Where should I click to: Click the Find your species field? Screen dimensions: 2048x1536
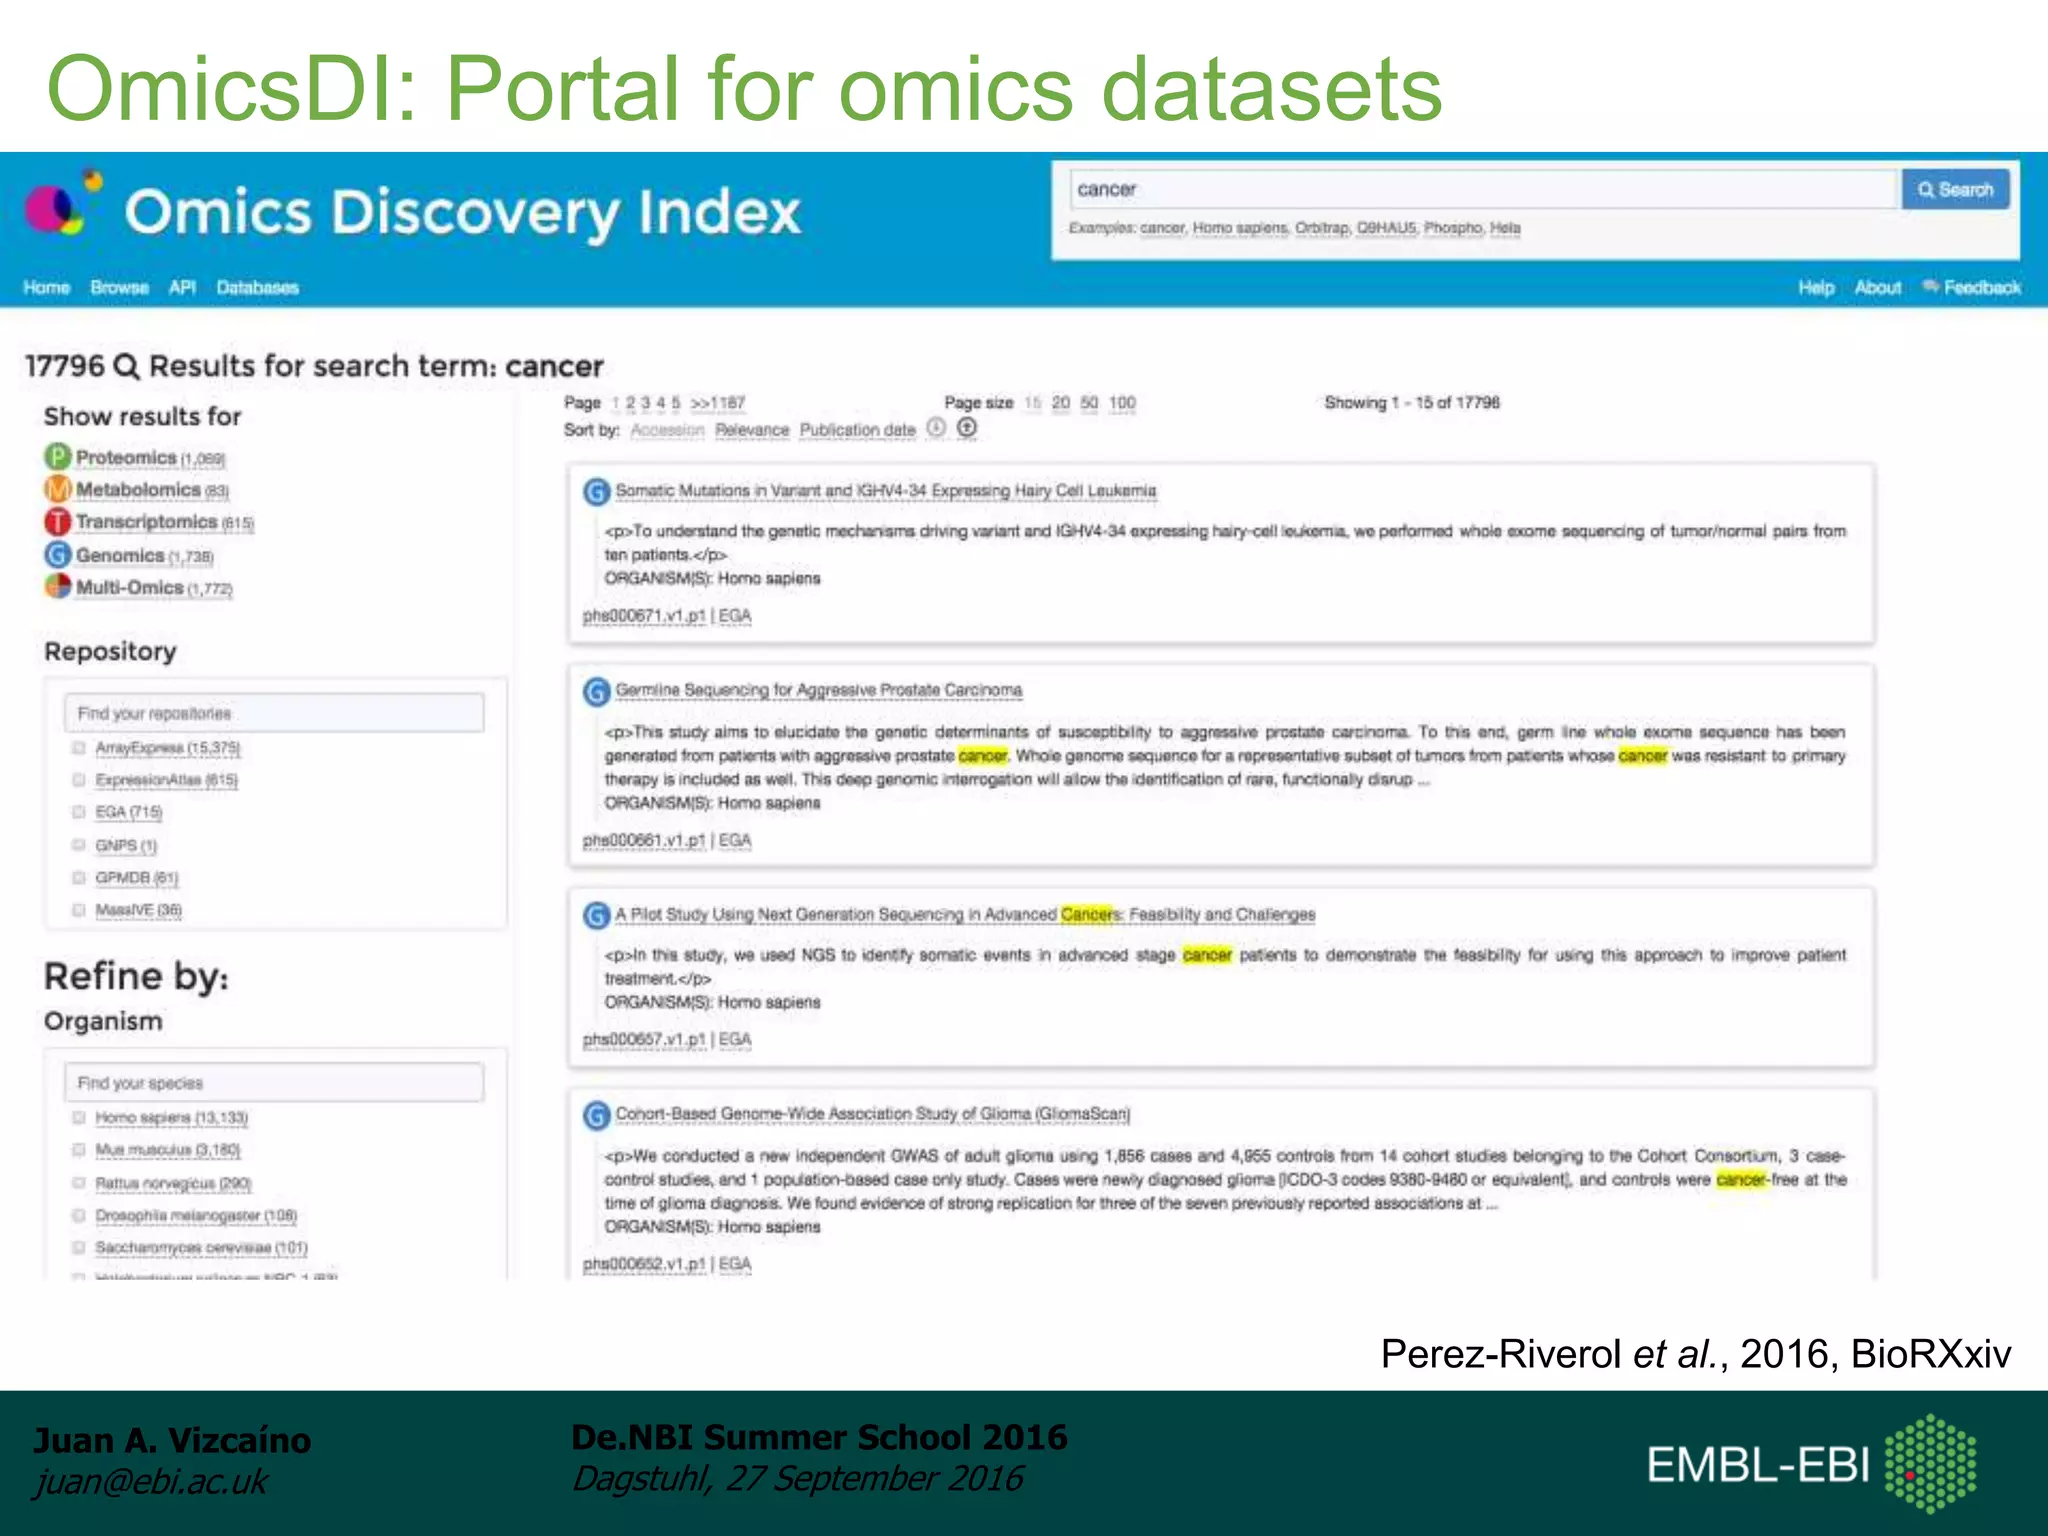point(274,1083)
